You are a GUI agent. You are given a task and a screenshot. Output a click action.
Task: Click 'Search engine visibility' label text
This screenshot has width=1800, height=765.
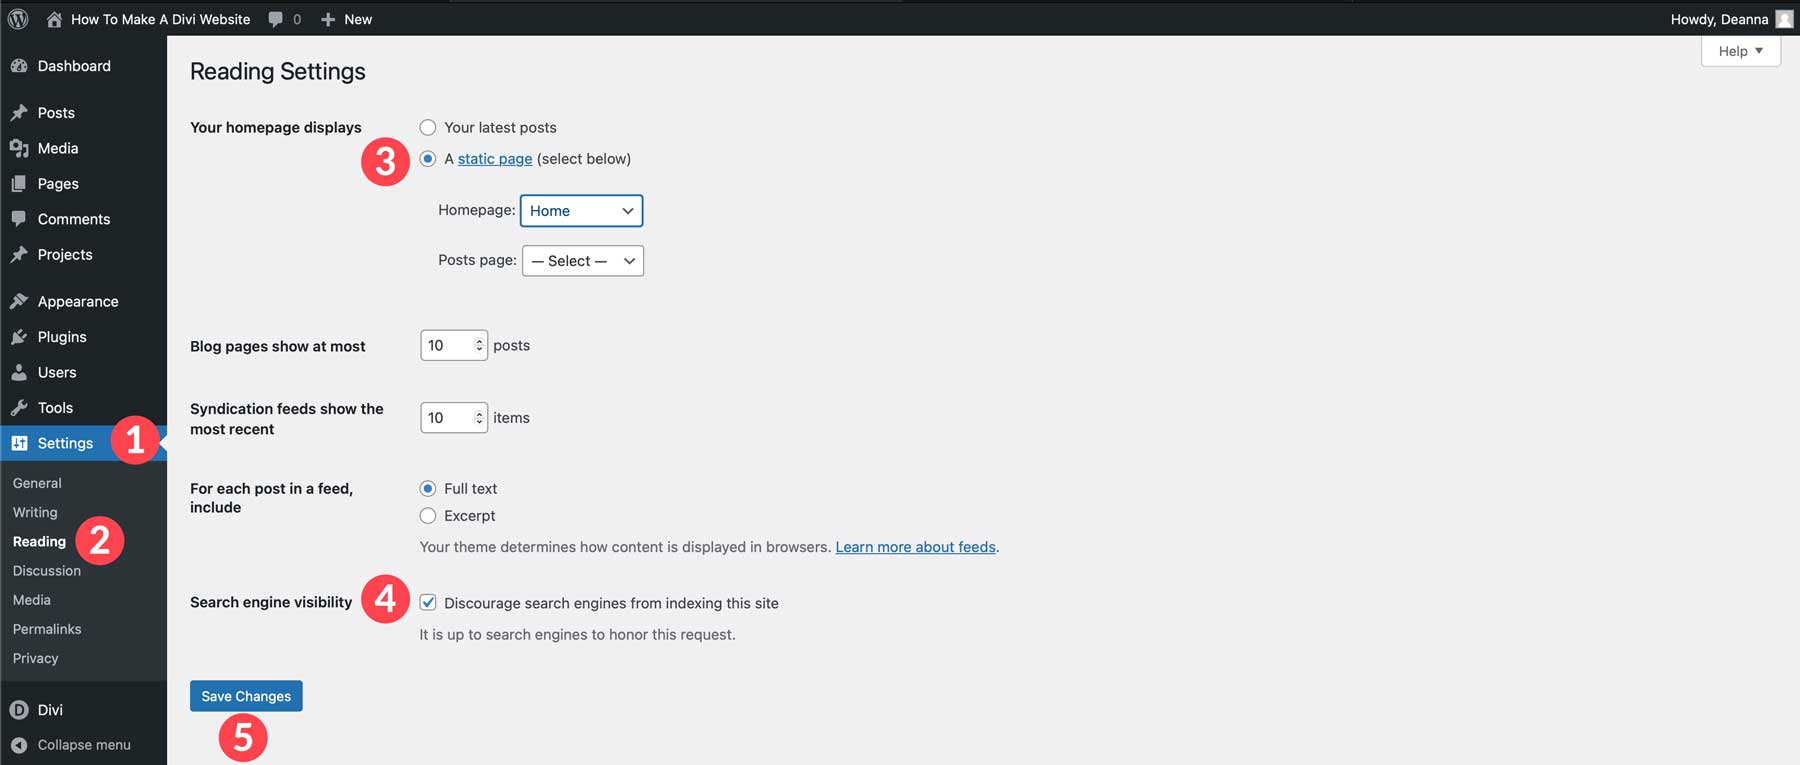[271, 602]
